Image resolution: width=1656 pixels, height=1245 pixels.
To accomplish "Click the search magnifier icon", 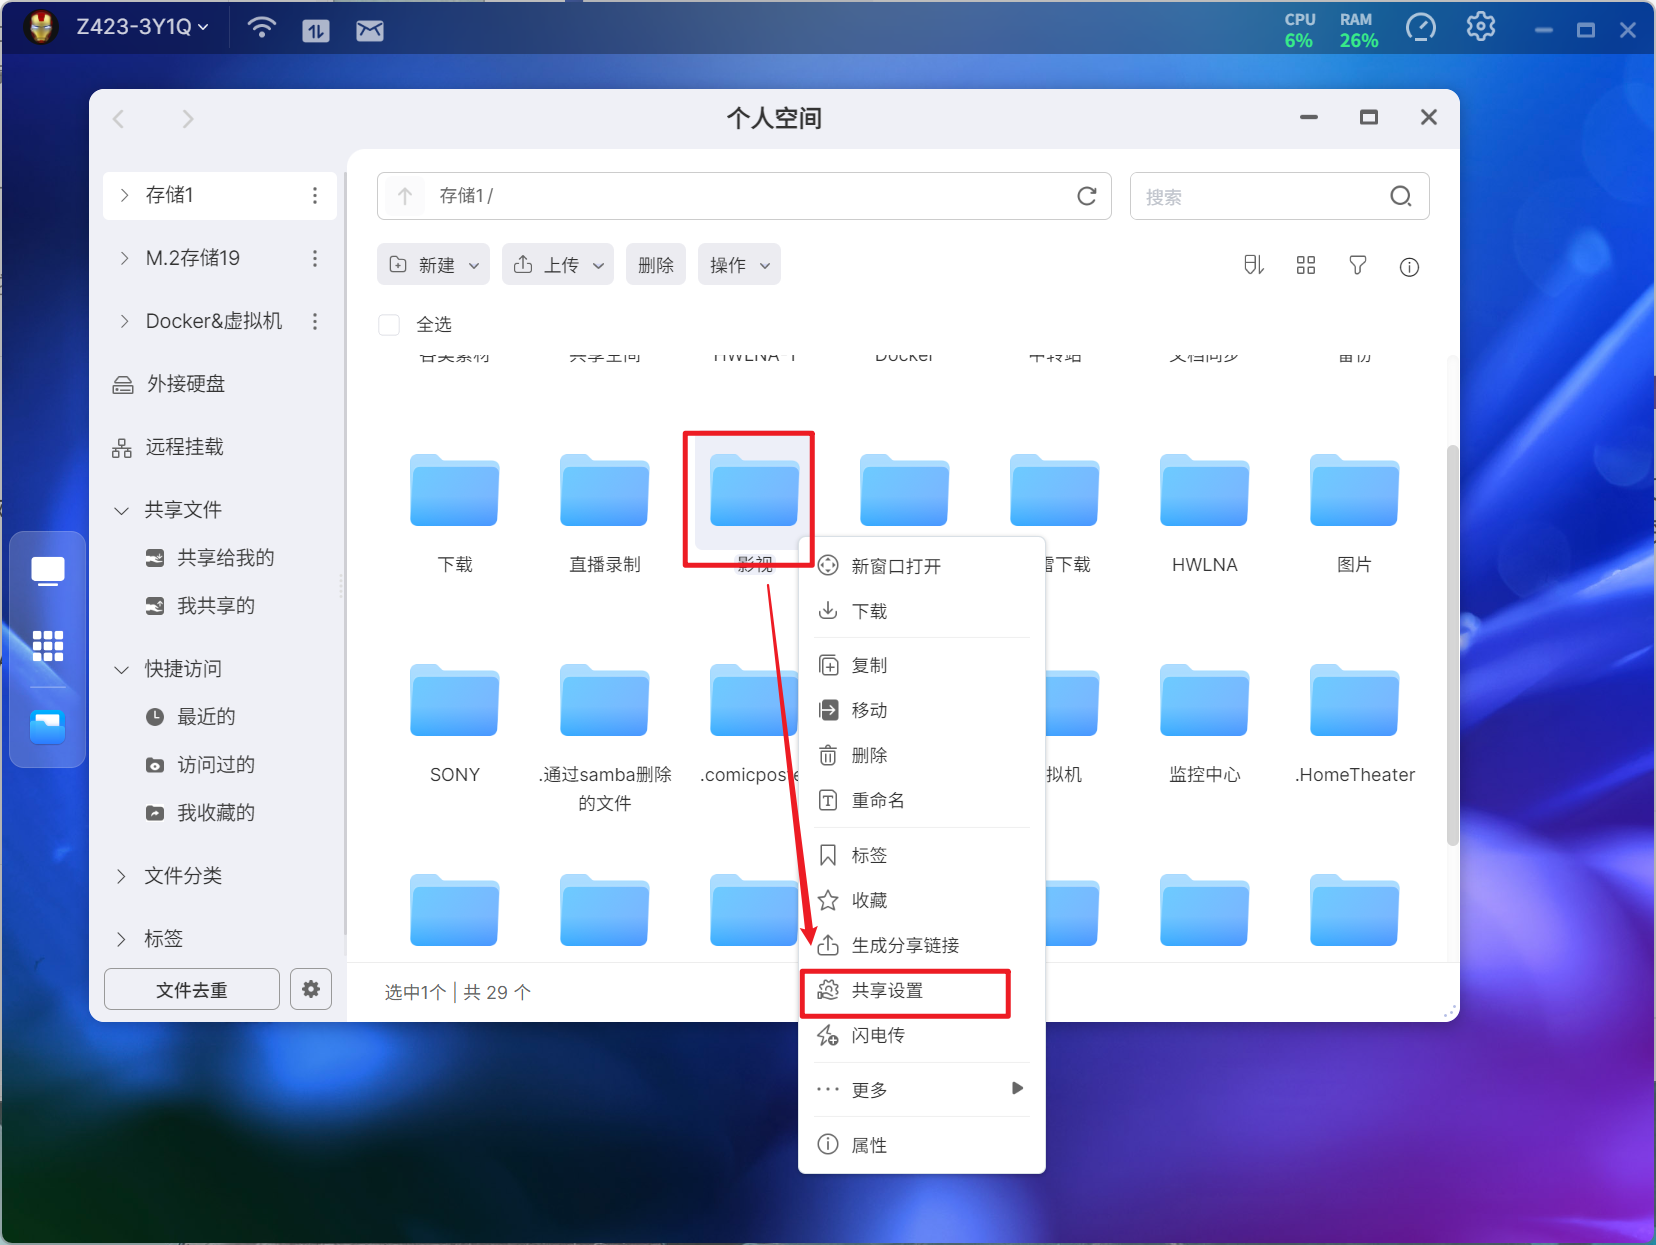I will point(1401,196).
